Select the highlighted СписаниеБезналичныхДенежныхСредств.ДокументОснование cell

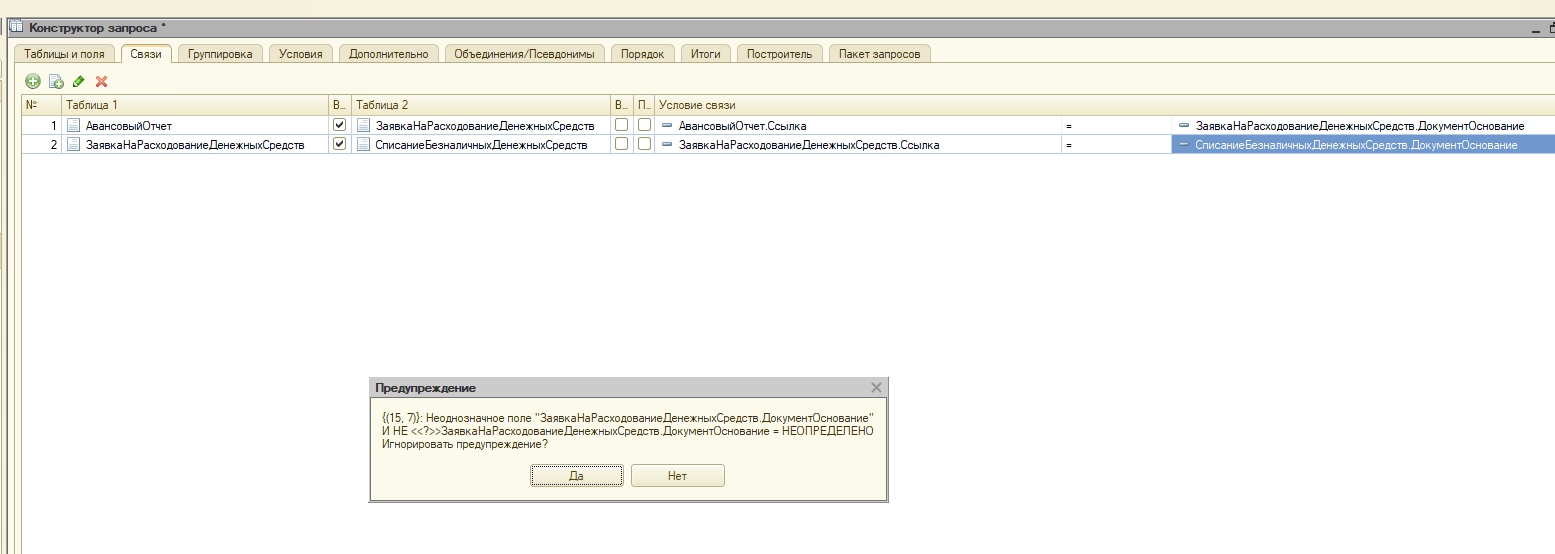point(1355,145)
